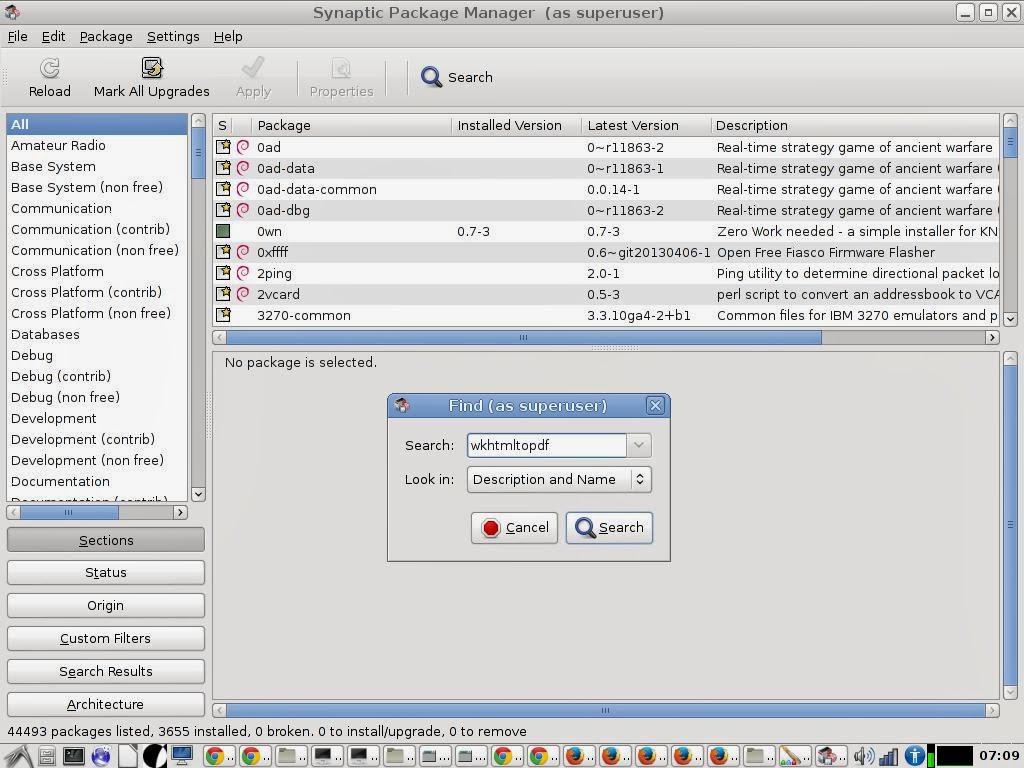Click details pane scroll-down arrow
This screenshot has width=1024, height=768.
[1010, 692]
